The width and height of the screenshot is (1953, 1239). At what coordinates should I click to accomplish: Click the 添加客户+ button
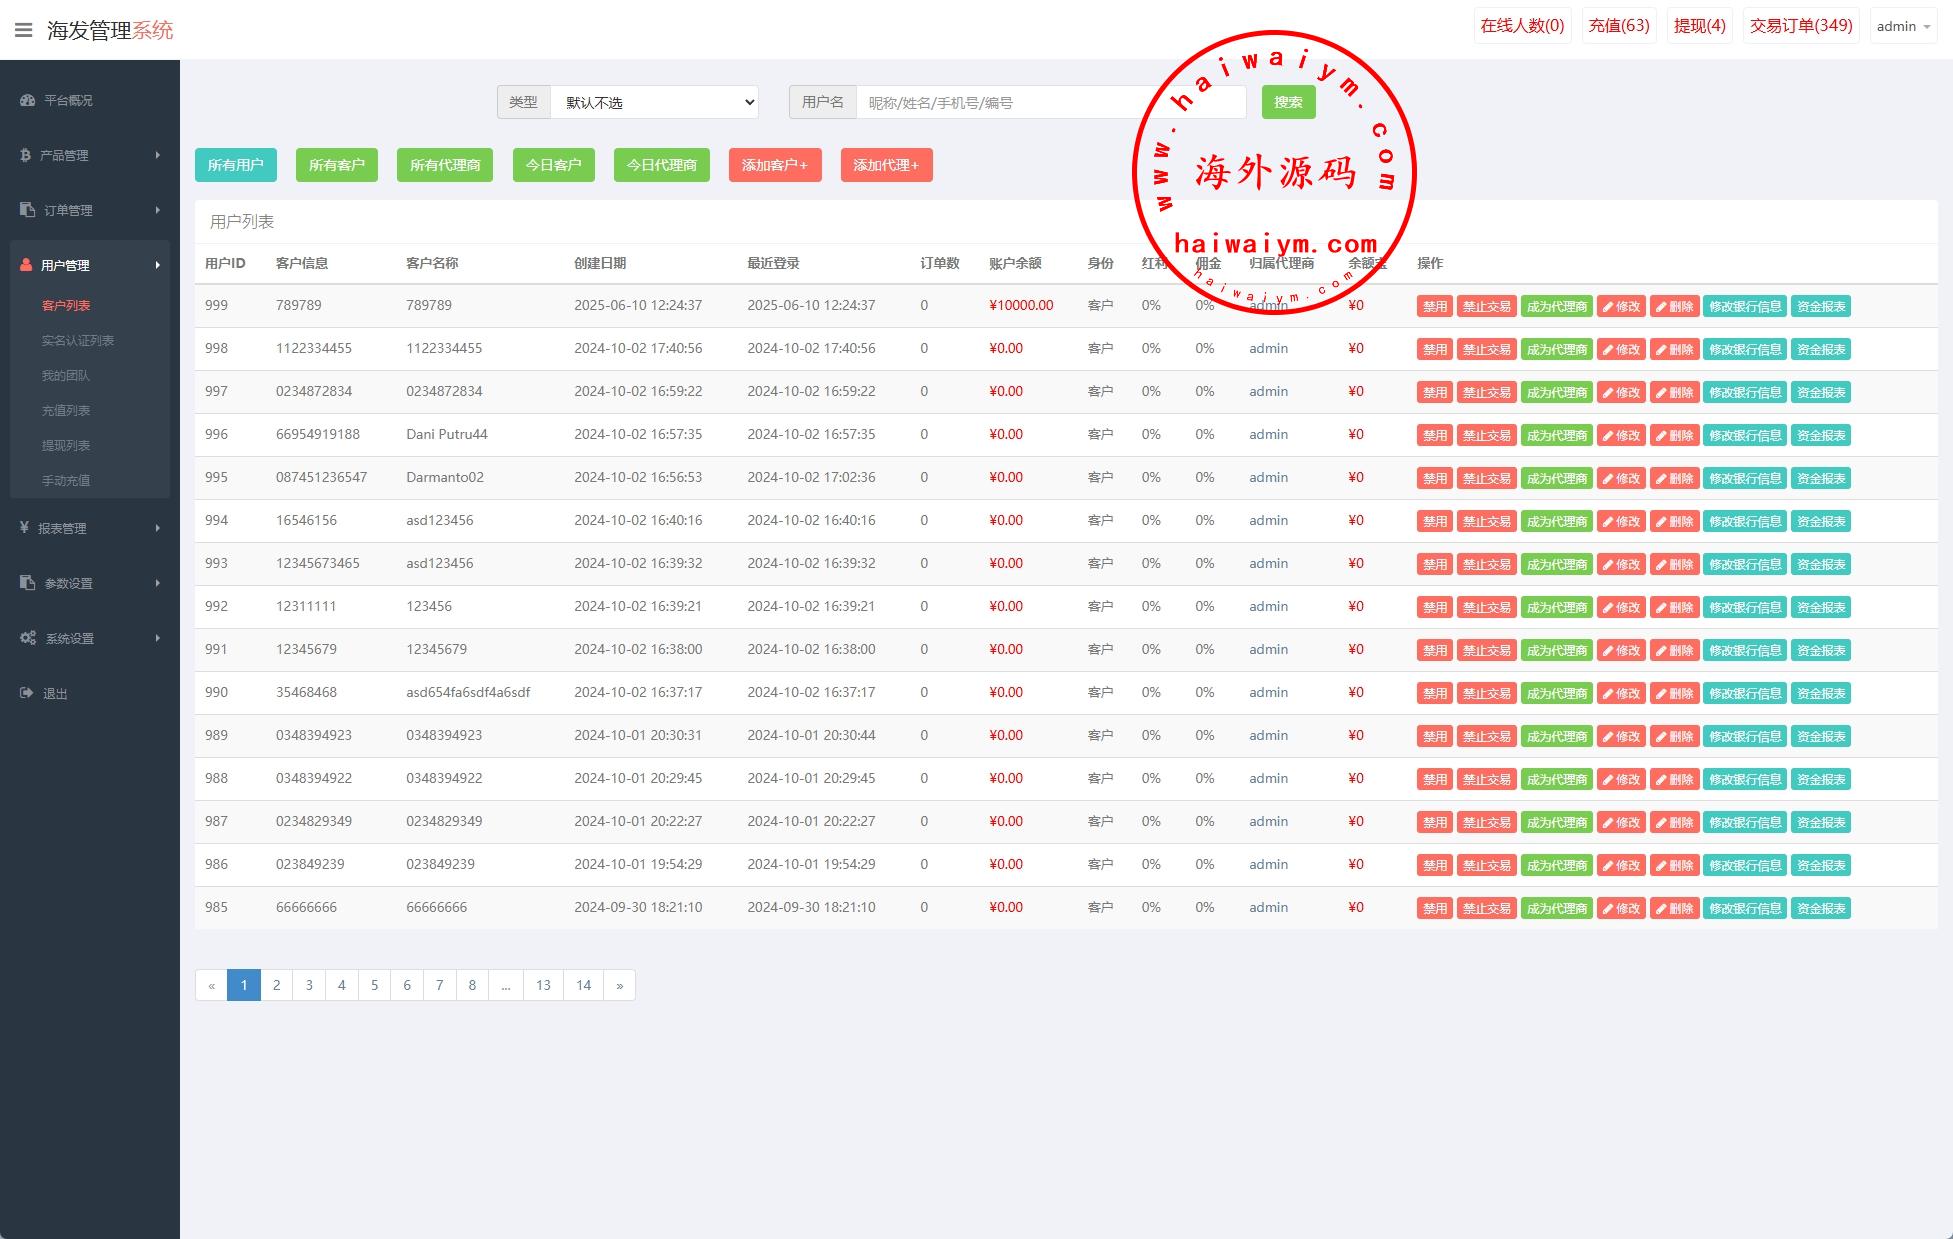pos(774,165)
